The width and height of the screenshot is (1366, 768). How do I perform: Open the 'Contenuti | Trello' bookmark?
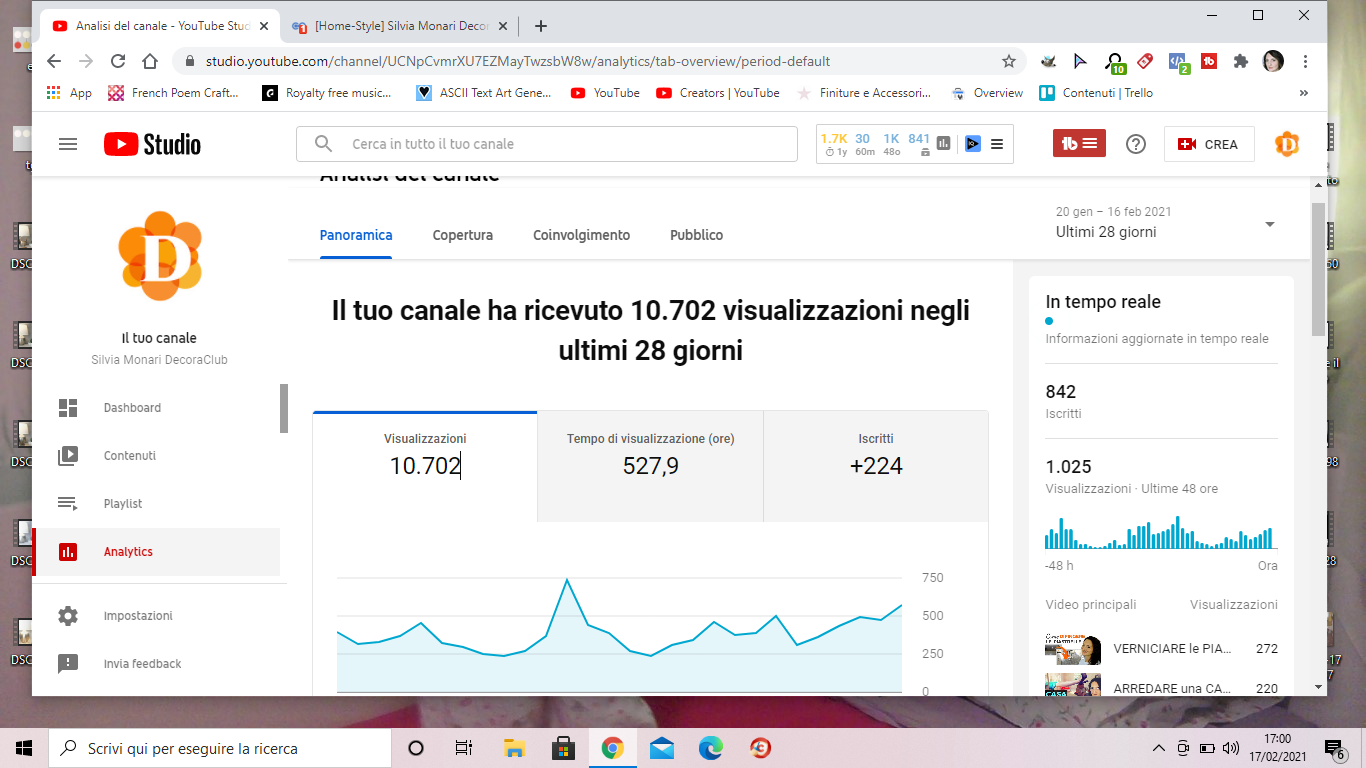coord(1097,93)
